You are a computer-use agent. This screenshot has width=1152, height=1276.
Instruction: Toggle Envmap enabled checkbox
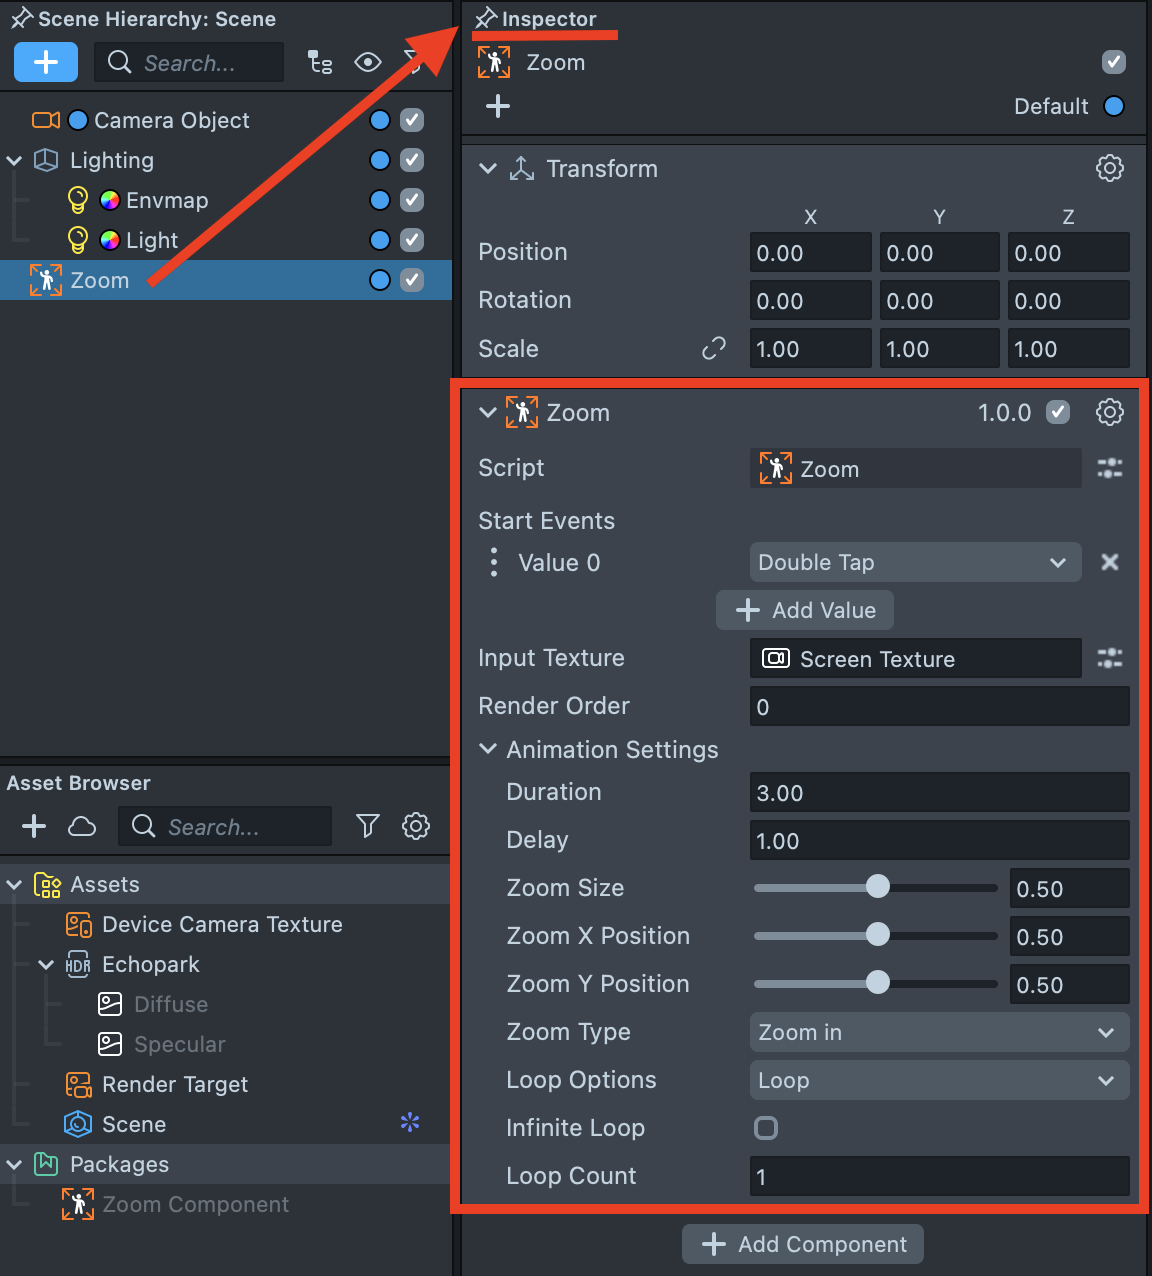click(x=412, y=200)
